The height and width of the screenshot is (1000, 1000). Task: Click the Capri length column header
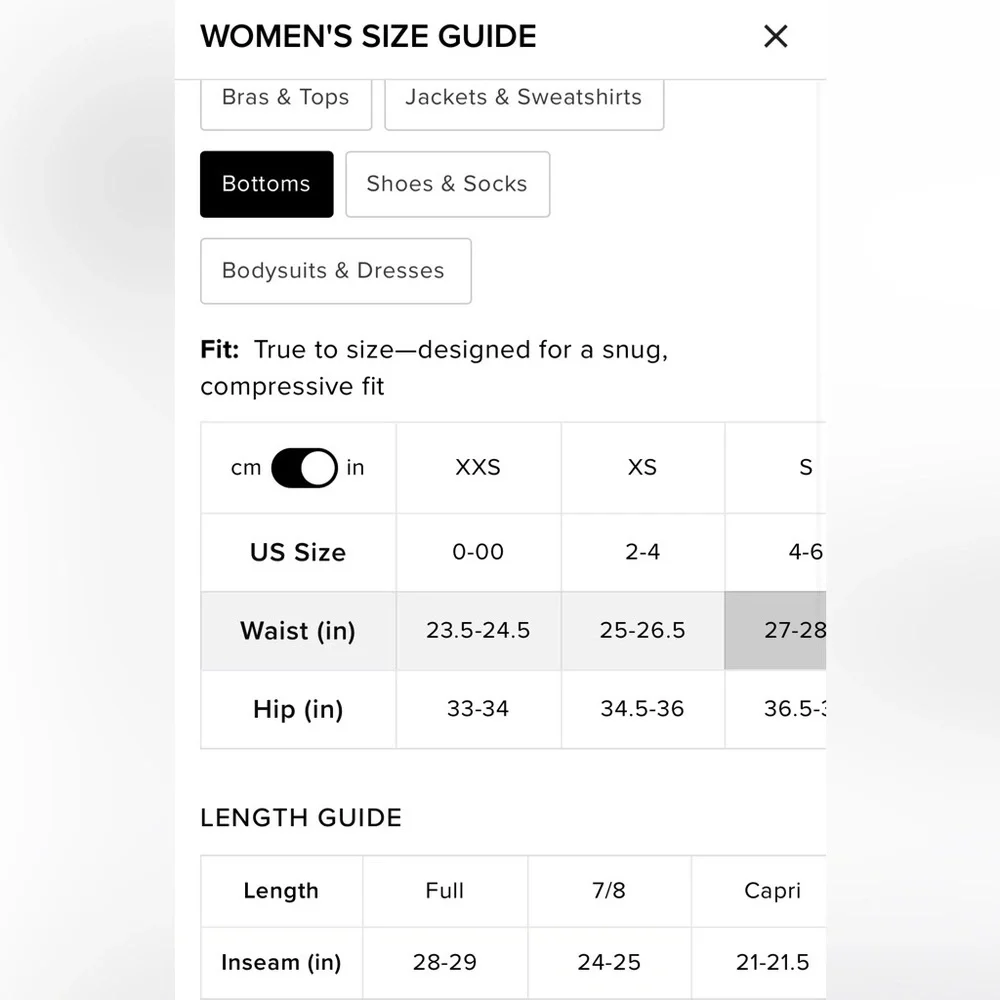click(x=759, y=891)
